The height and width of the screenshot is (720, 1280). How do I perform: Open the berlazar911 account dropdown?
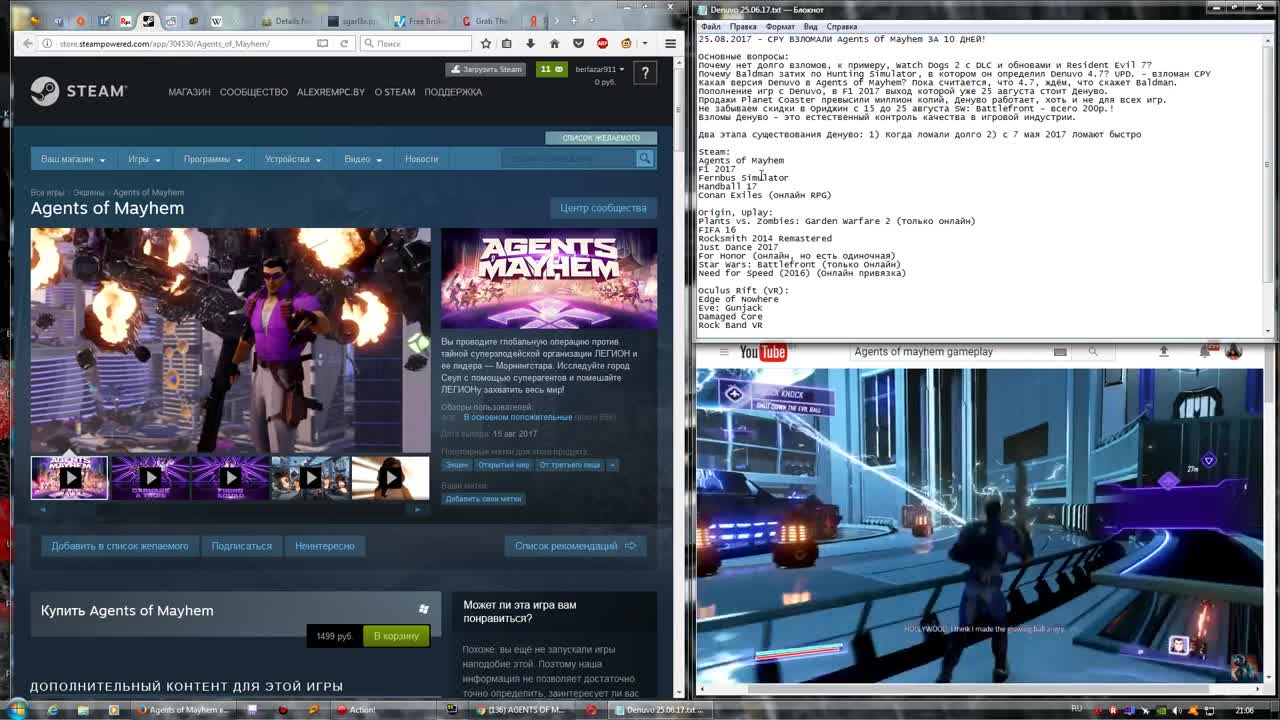[600, 69]
